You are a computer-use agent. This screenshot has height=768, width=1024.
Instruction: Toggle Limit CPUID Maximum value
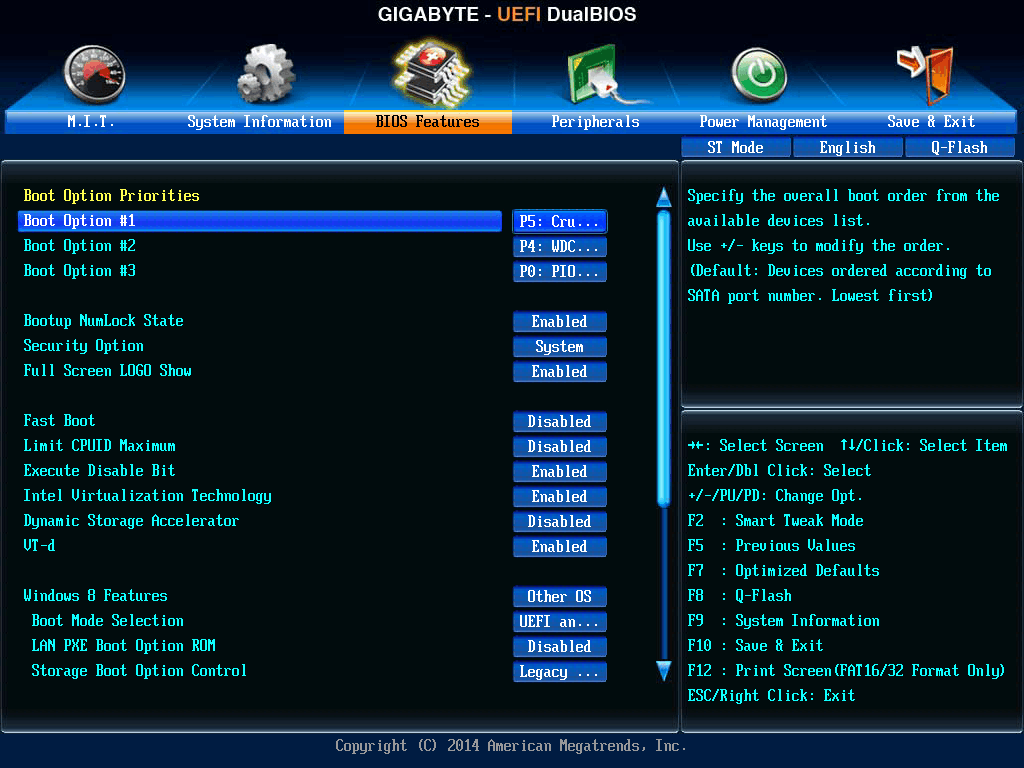560,446
